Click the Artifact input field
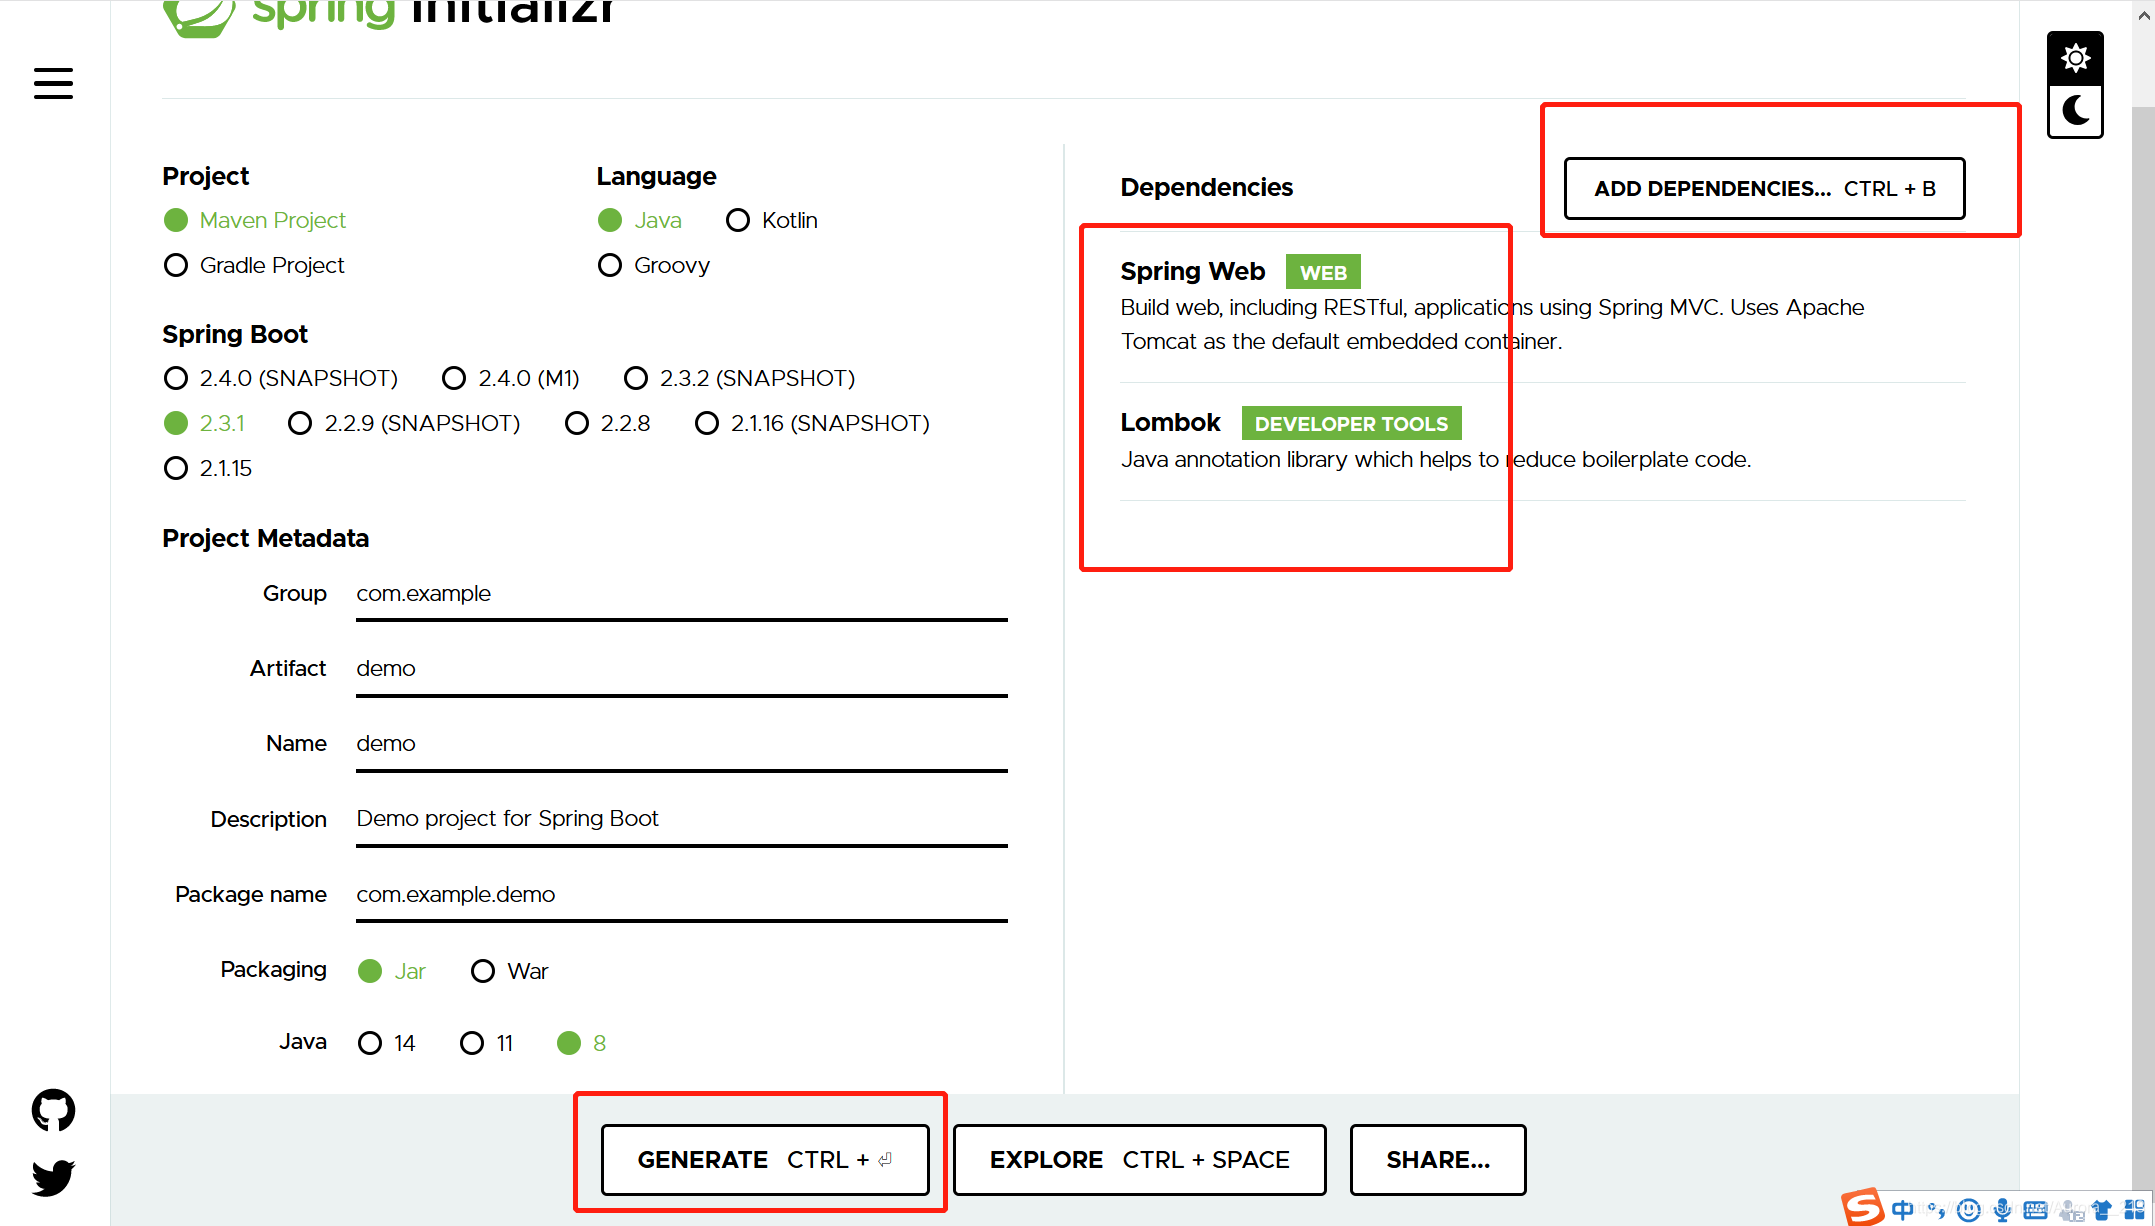This screenshot has width=2155, height=1226. coord(680,668)
